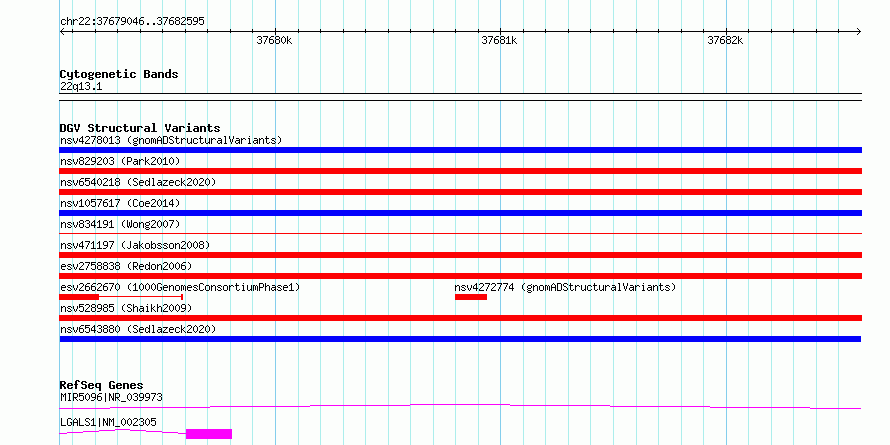
Task: Open nsv471197 (Jakobsson2008) variant label
Action: [x=135, y=245]
